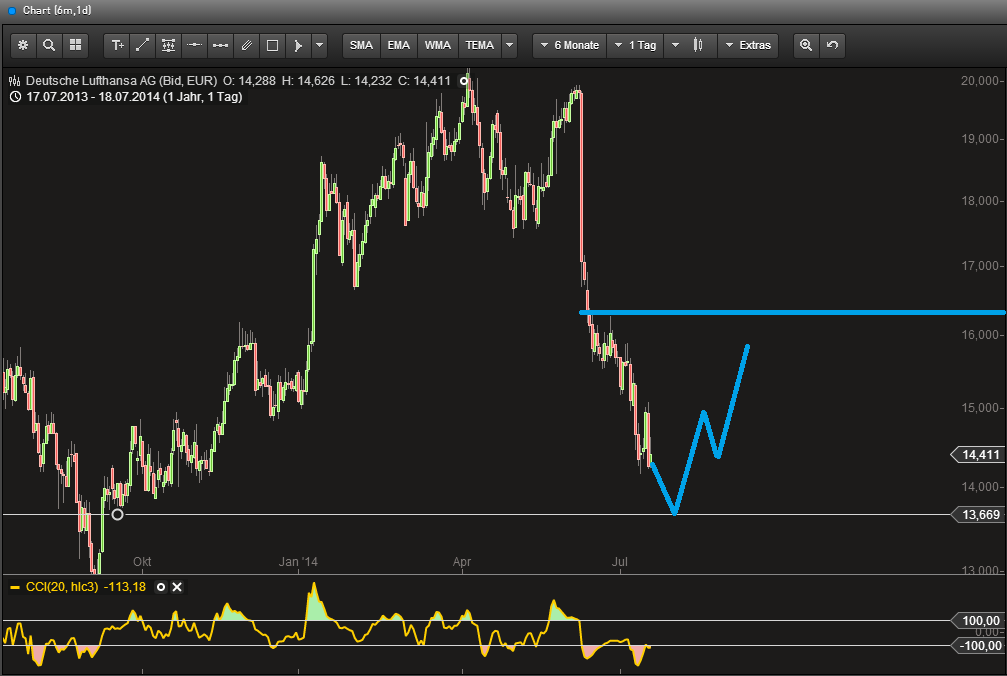Image resolution: width=1007 pixels, height=676 pixels.
Task: Remove the CCI indicator with X
Action: [x=177, y=587]
